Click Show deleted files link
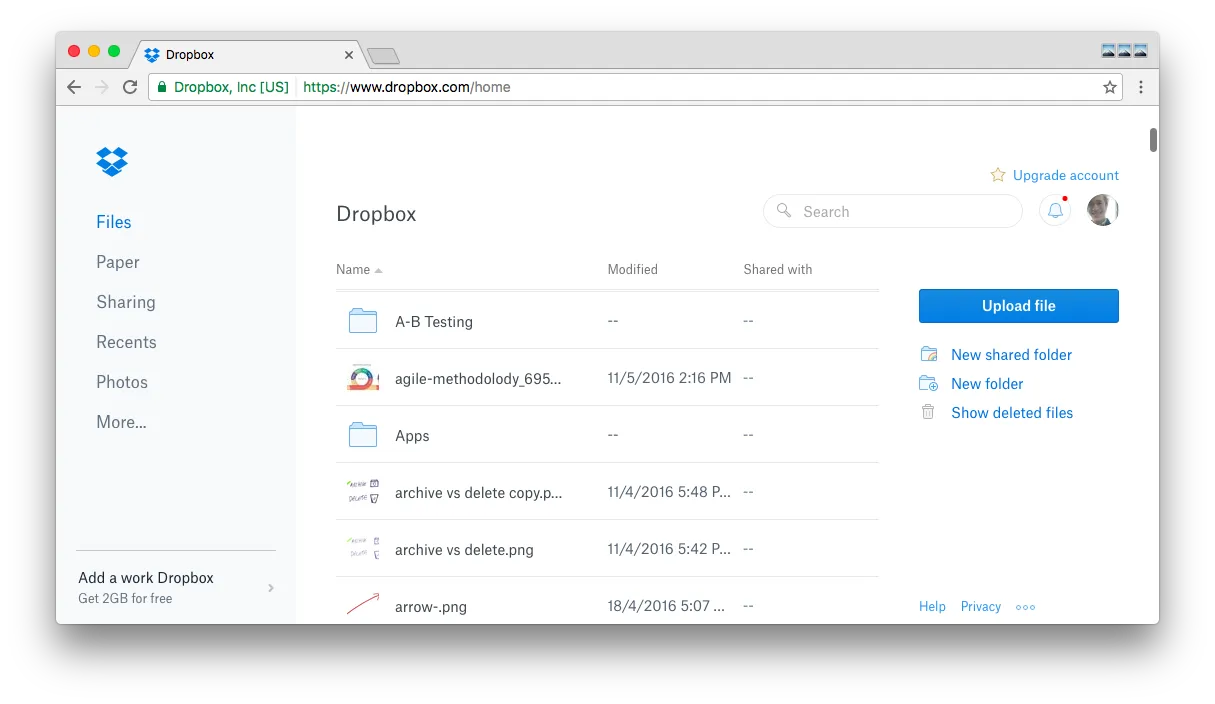1215x704 pixels. tap(1012, 412)
